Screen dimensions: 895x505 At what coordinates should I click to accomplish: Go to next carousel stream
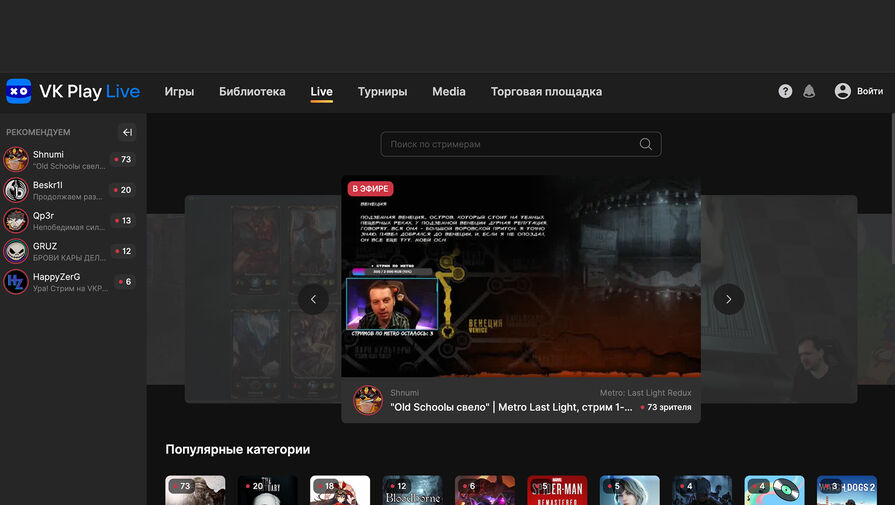click(x=728, y=299)
